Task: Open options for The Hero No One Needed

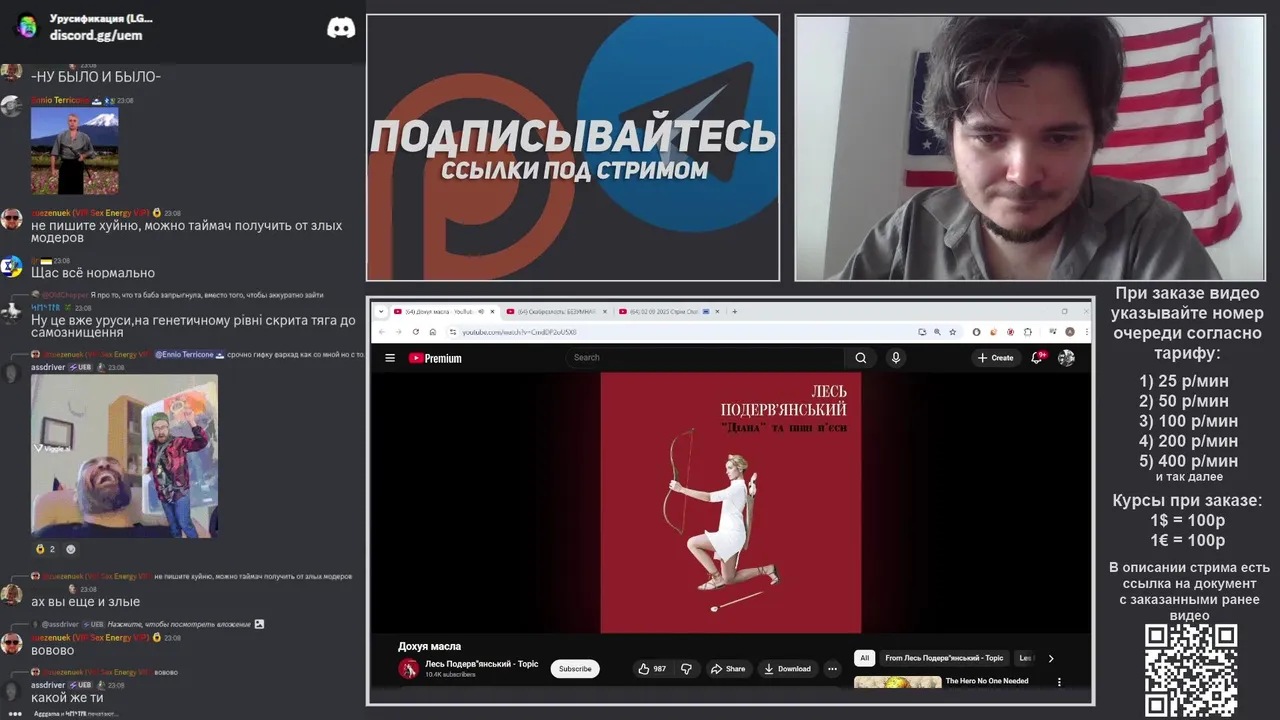Action: (x=1059, y=682)
